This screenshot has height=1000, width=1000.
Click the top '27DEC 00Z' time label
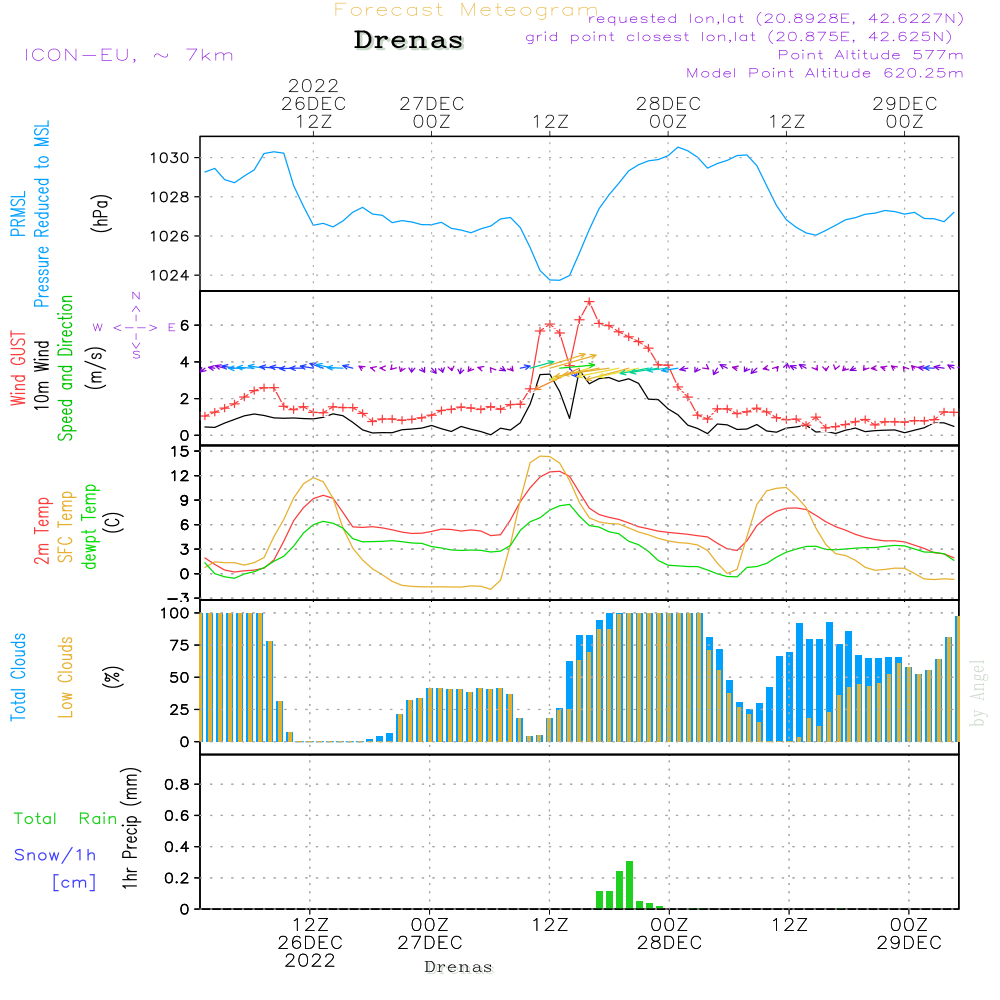point(432,113)
